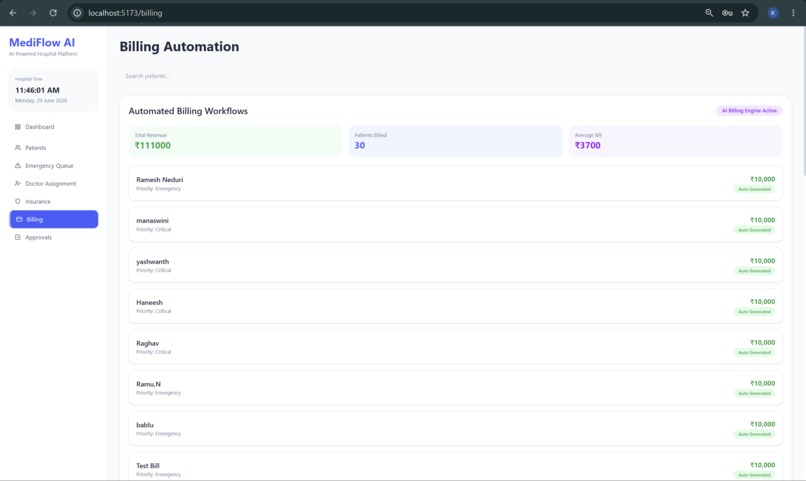Select the Patients Billed 30 card
806x481 pixels.
[455, 141]
